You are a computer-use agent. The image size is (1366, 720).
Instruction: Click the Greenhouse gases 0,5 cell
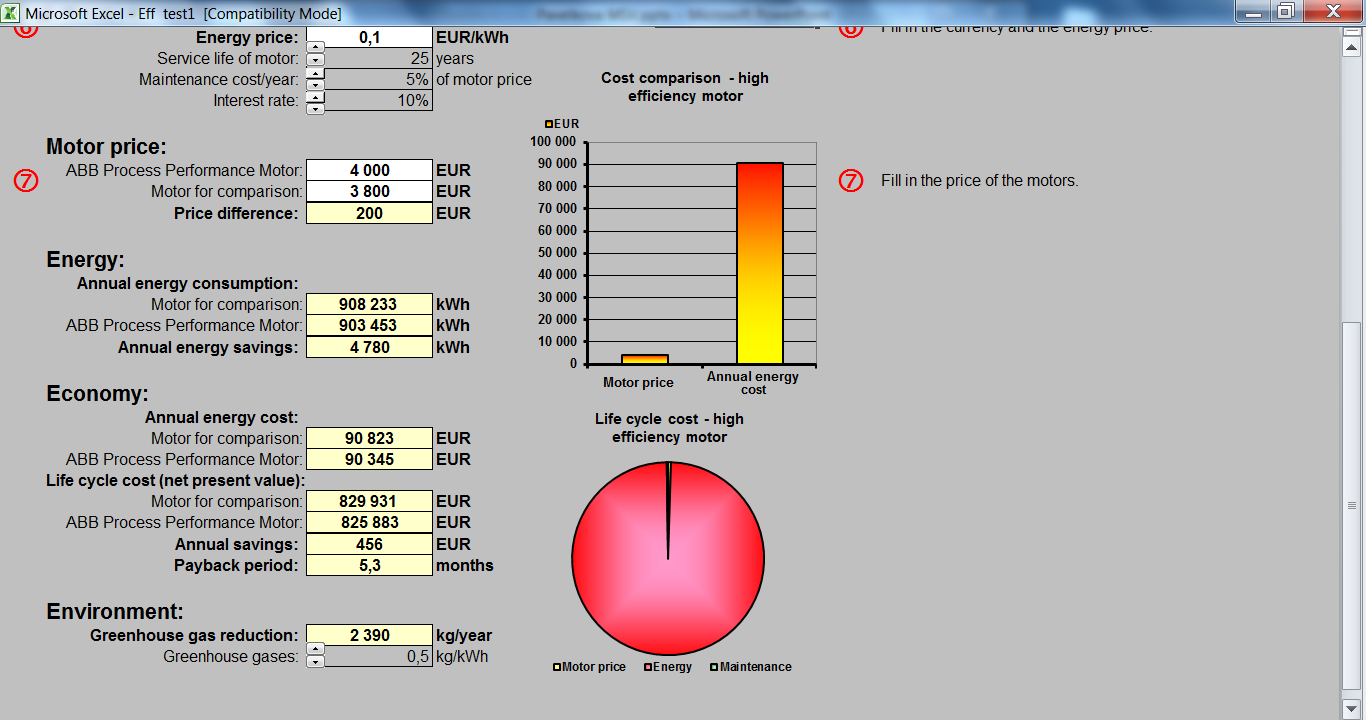[379, 657]
